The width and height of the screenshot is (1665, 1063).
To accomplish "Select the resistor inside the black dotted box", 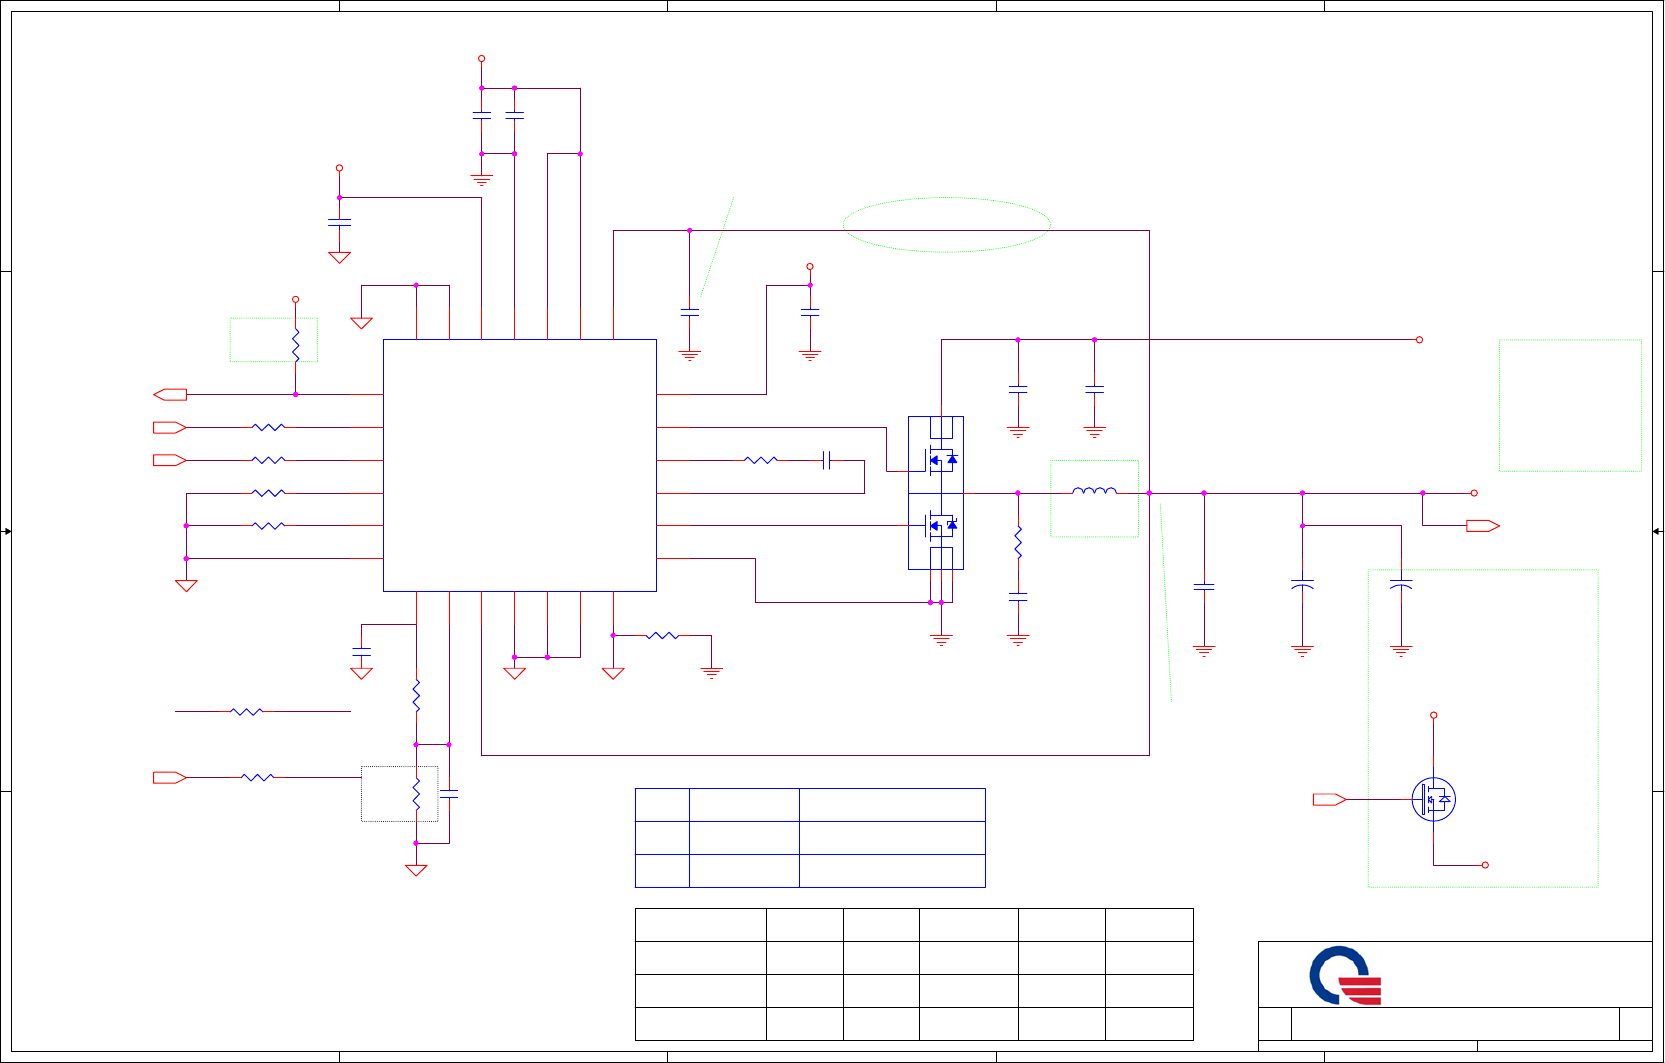I will tap(416, 794).
